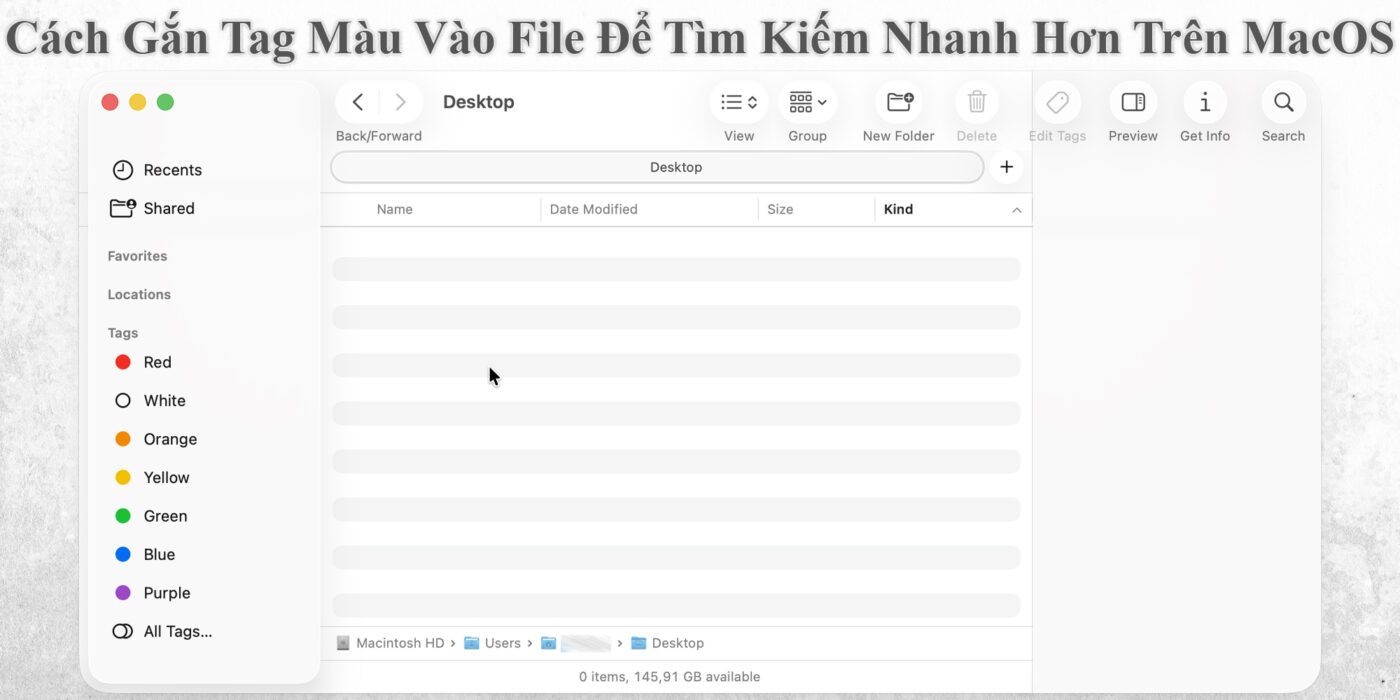This screenshot has width=1400, height=700.
Task: Open the Shared sidebar item
Action: pos(169,208)
